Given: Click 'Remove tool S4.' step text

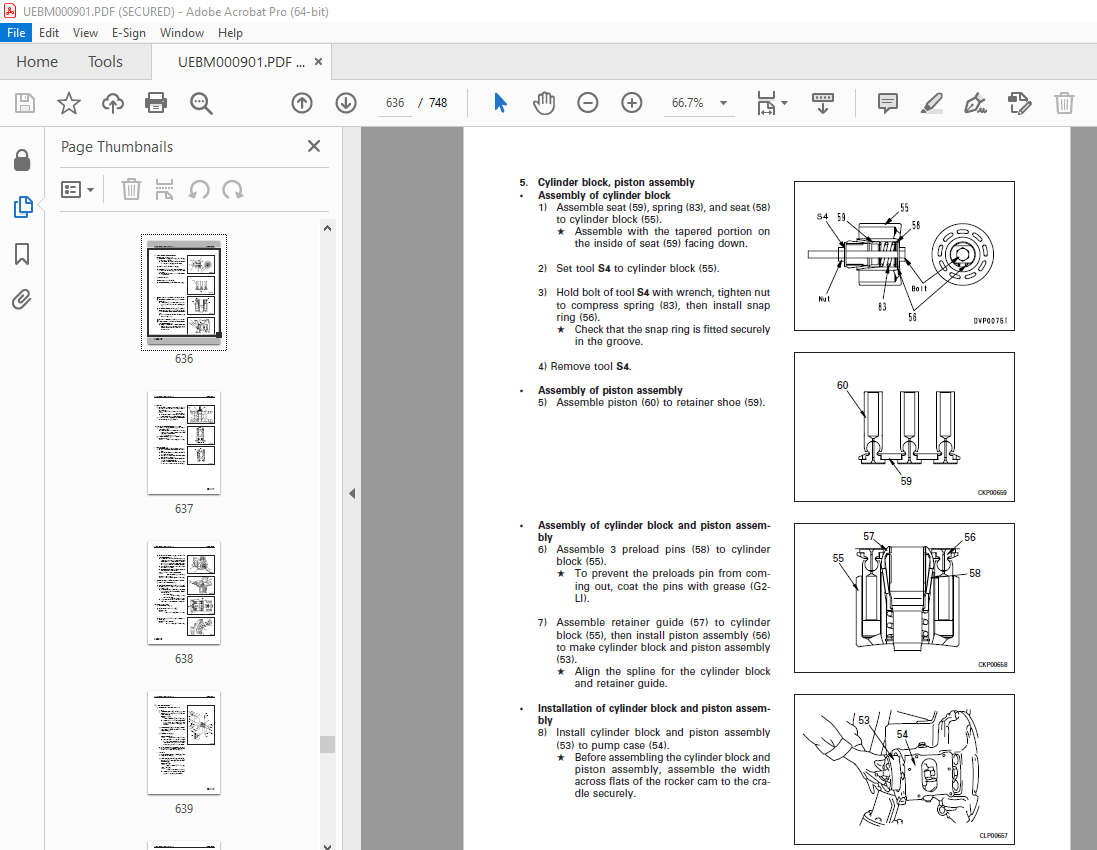Looking at the screenshot, I should 590,366.
